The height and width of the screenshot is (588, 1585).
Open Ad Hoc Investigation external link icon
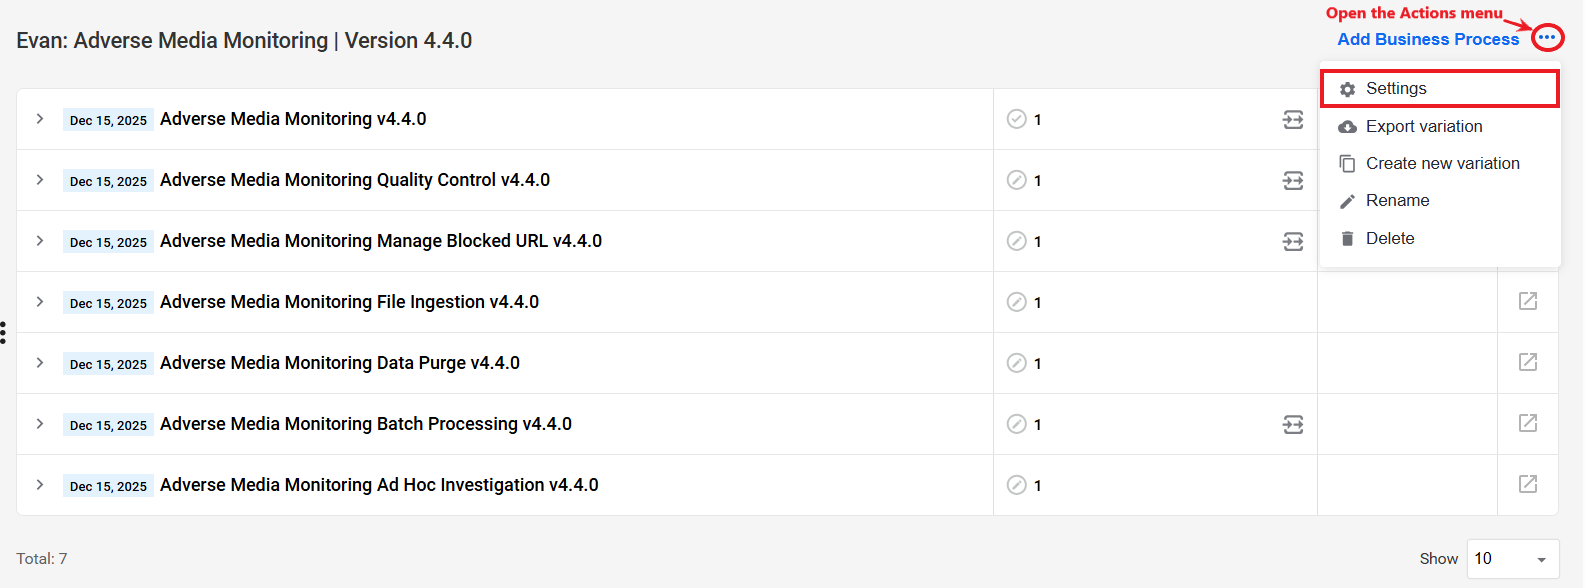[x=1528, y=484]
